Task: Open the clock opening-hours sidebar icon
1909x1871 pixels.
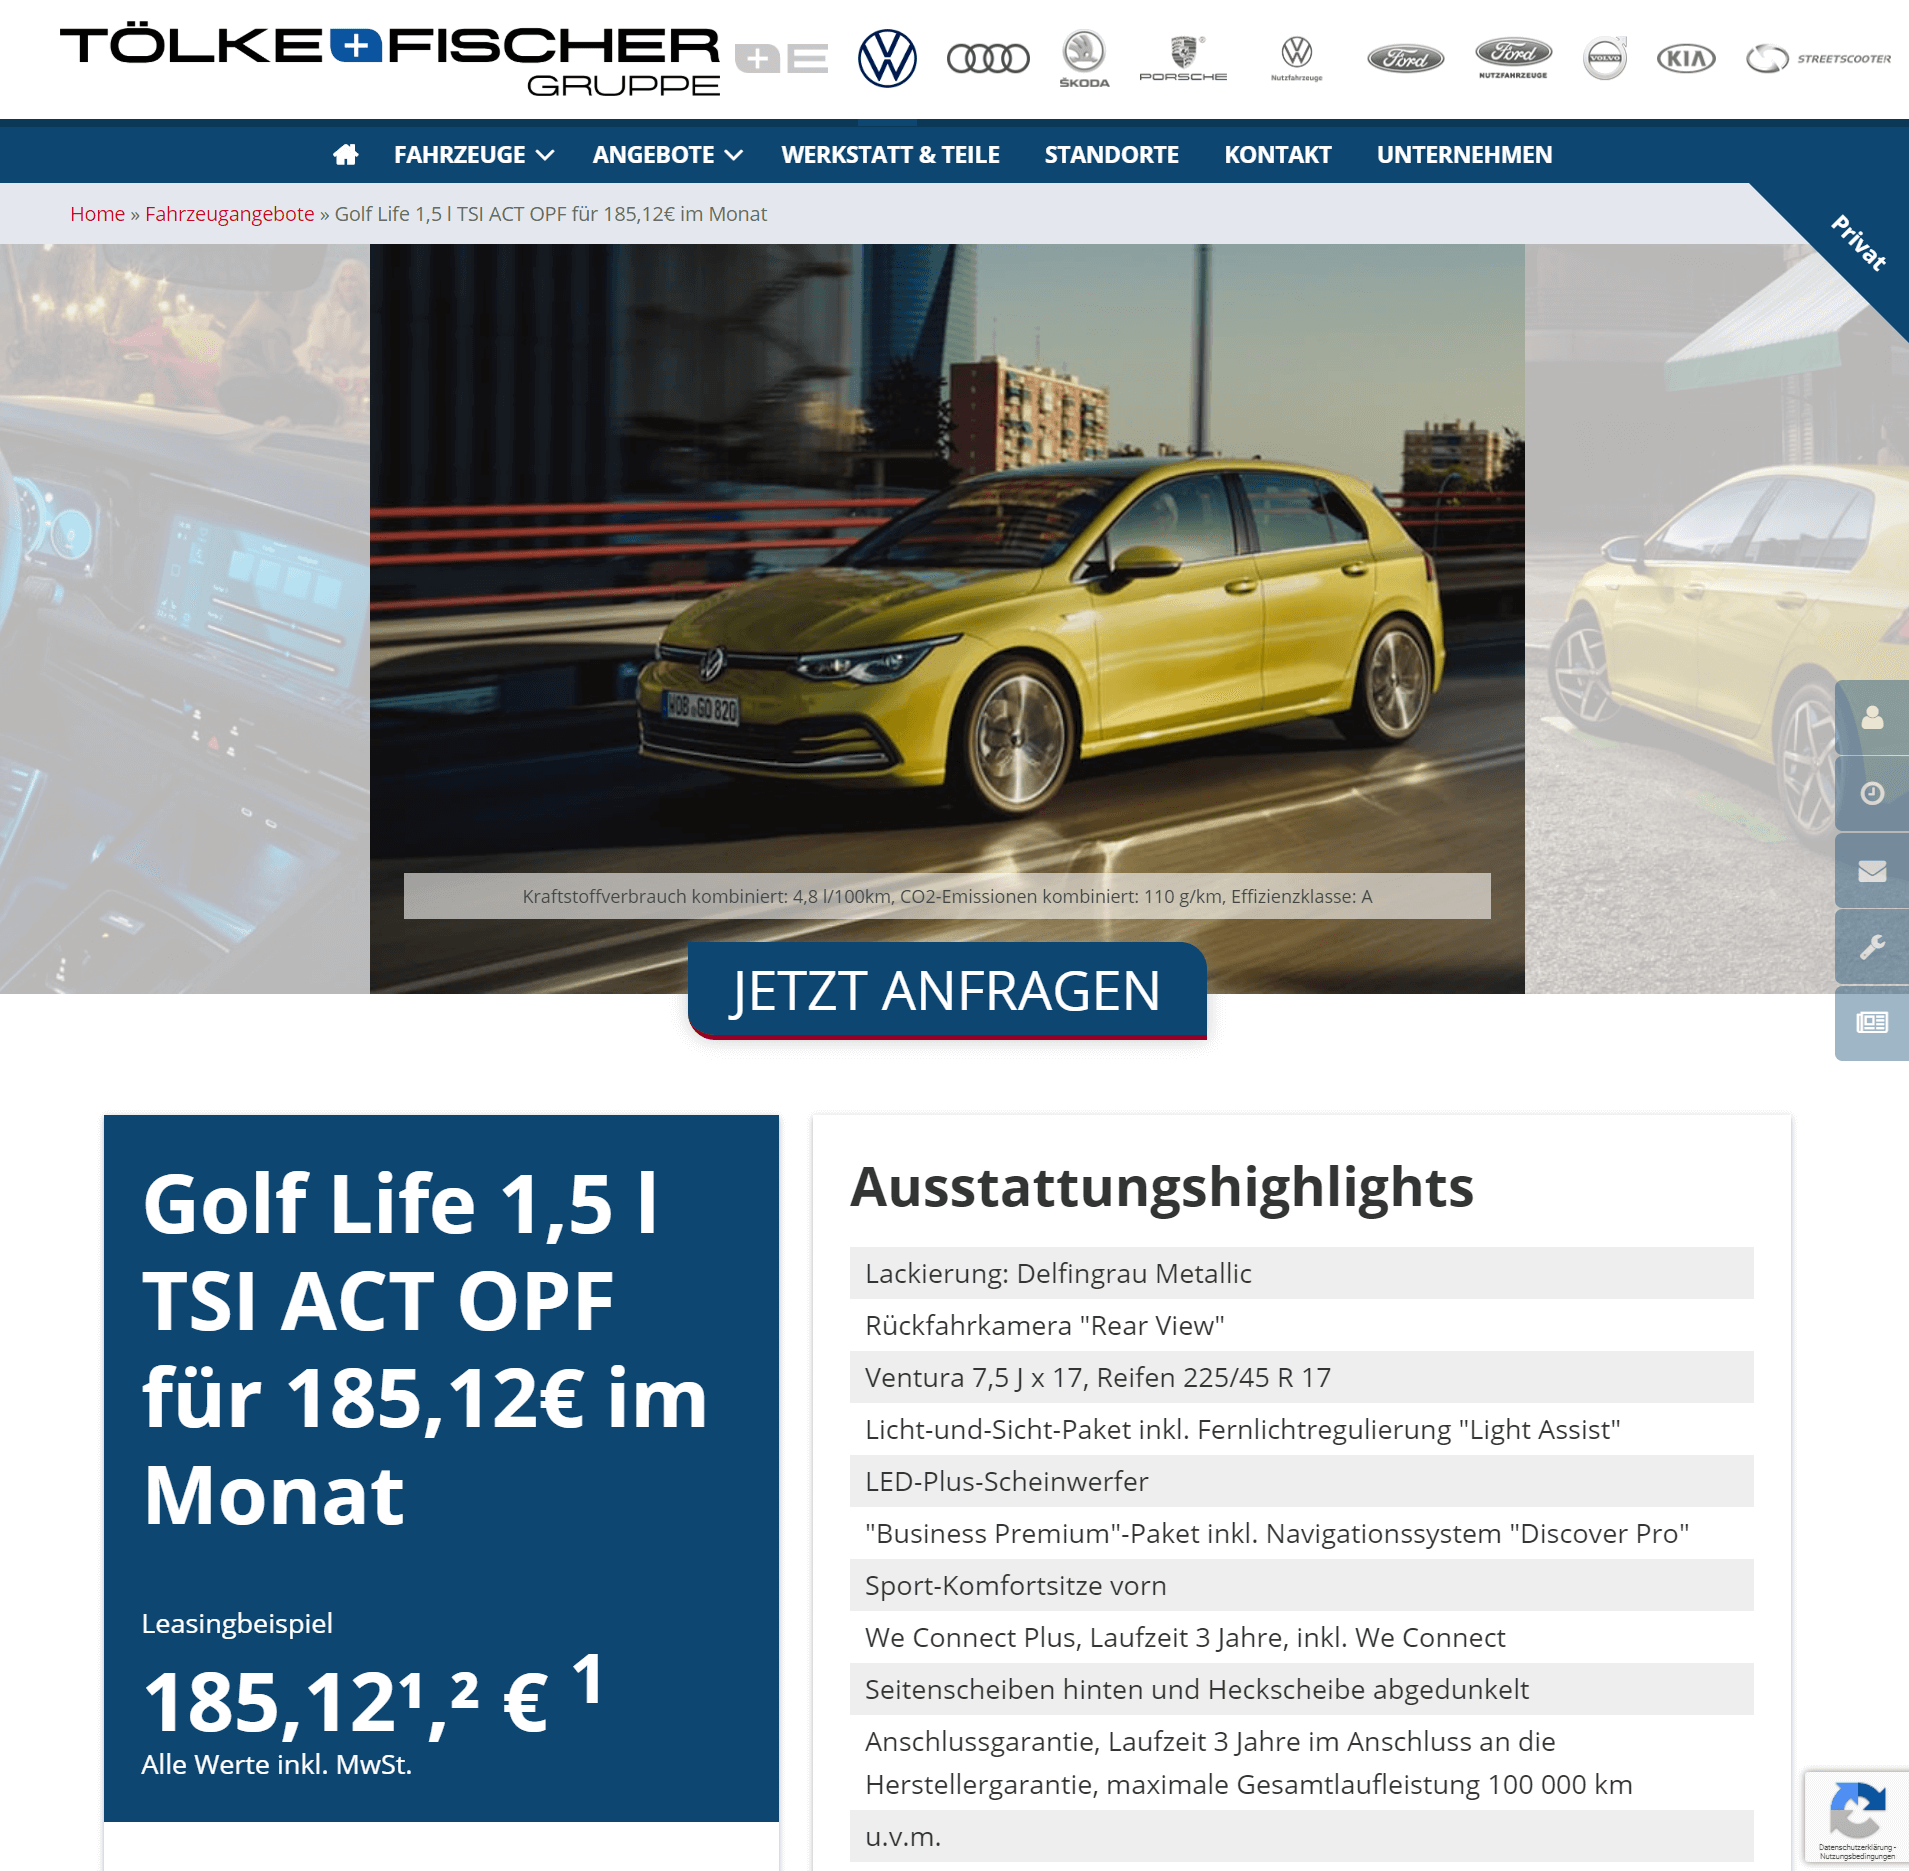Action: click(1872, 793)
